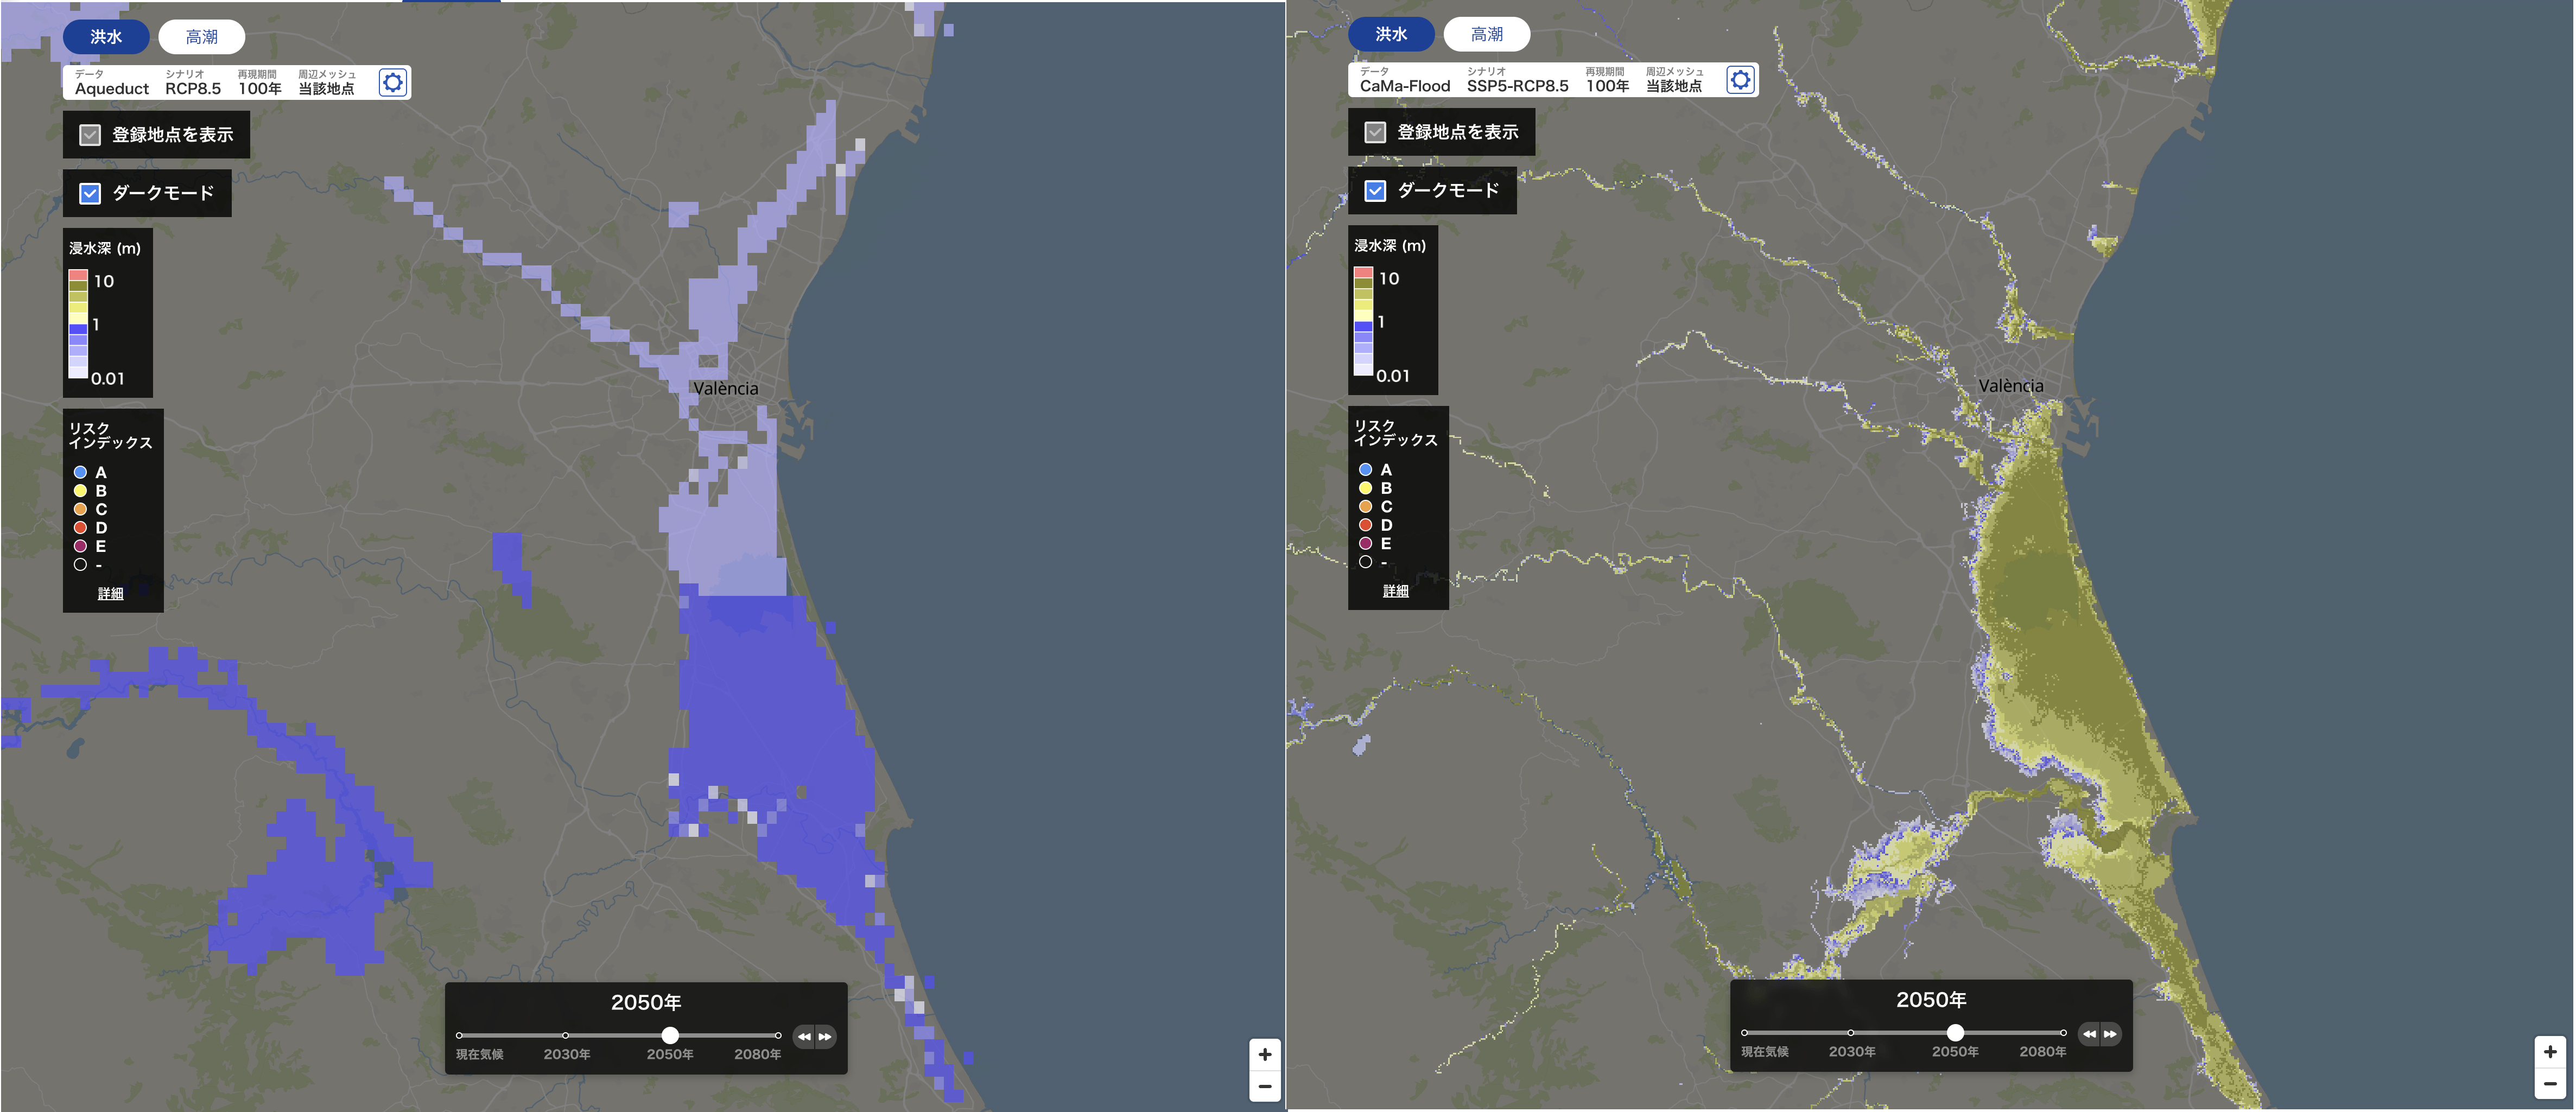Open Aqueduct data selector on left panel
2576x1112 pixels.
point(111,88)
